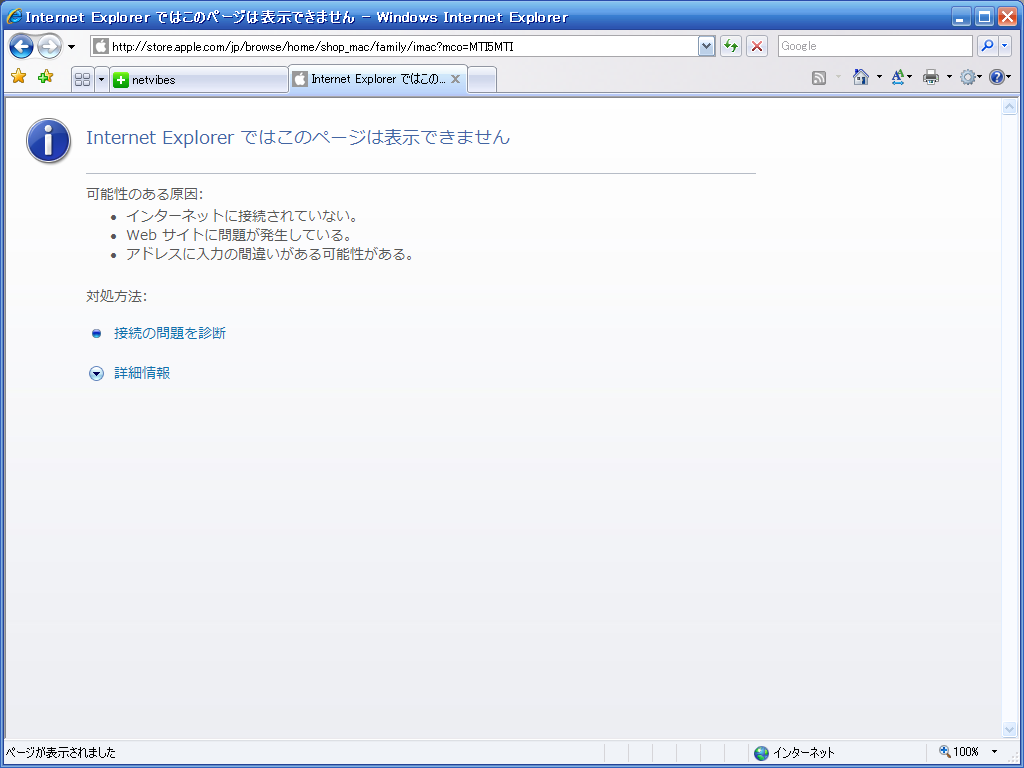Click the Print icon
Image resolution: width=1024 pixels, height=768 pixels.
tap(931, 78)
